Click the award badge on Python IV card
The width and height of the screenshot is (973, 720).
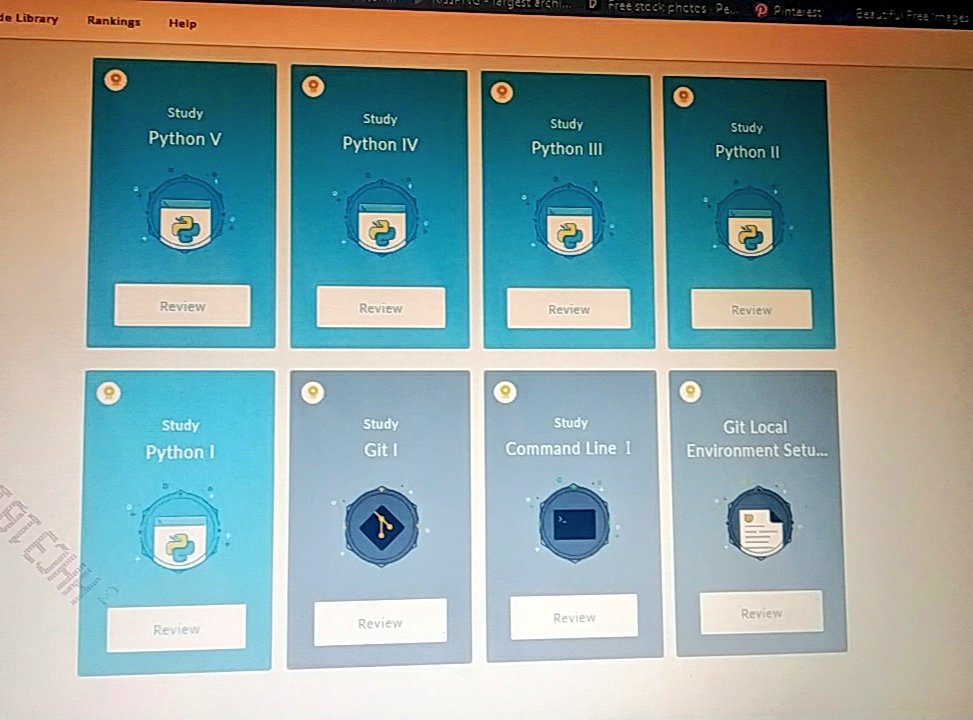(x=313, y=85)
